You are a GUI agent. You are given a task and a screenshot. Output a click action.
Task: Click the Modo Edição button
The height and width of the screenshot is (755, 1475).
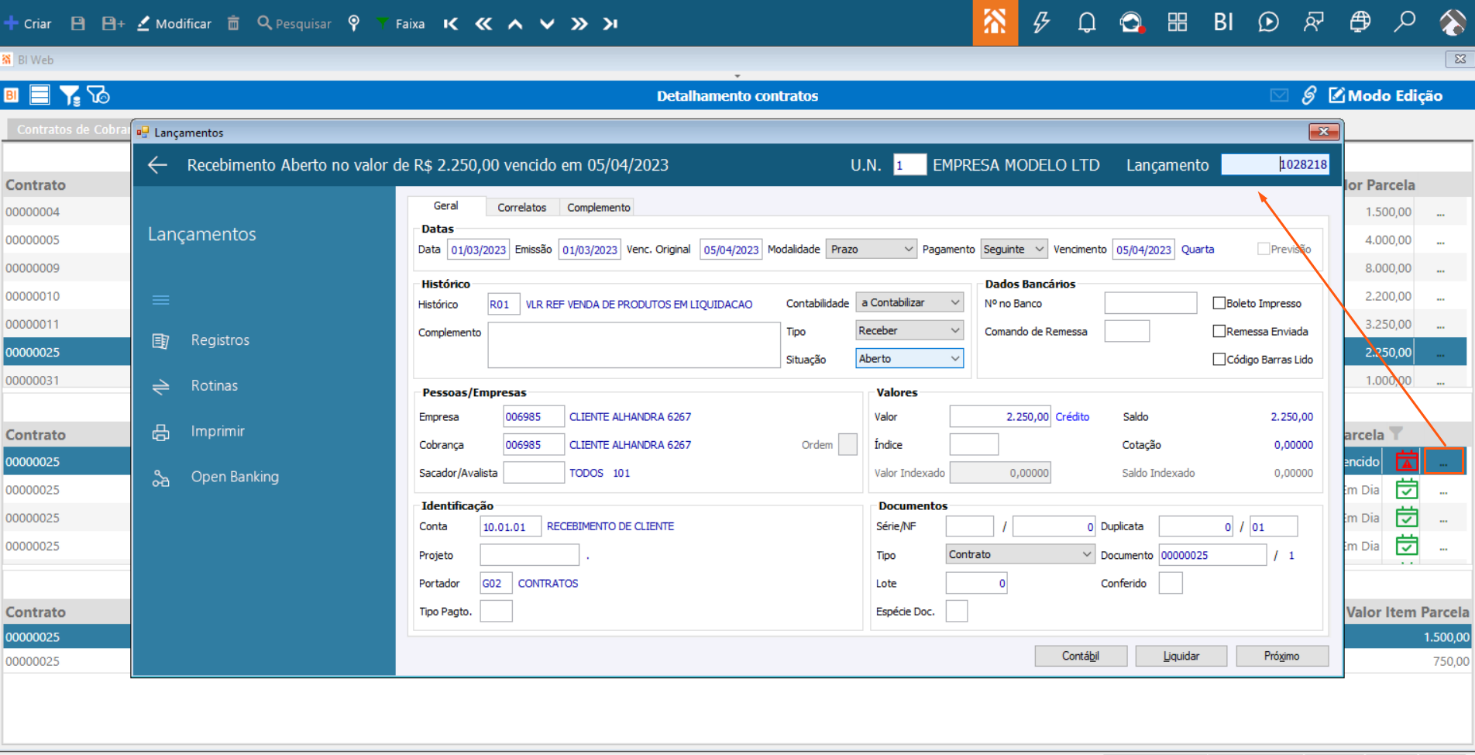coord(1386,96)
